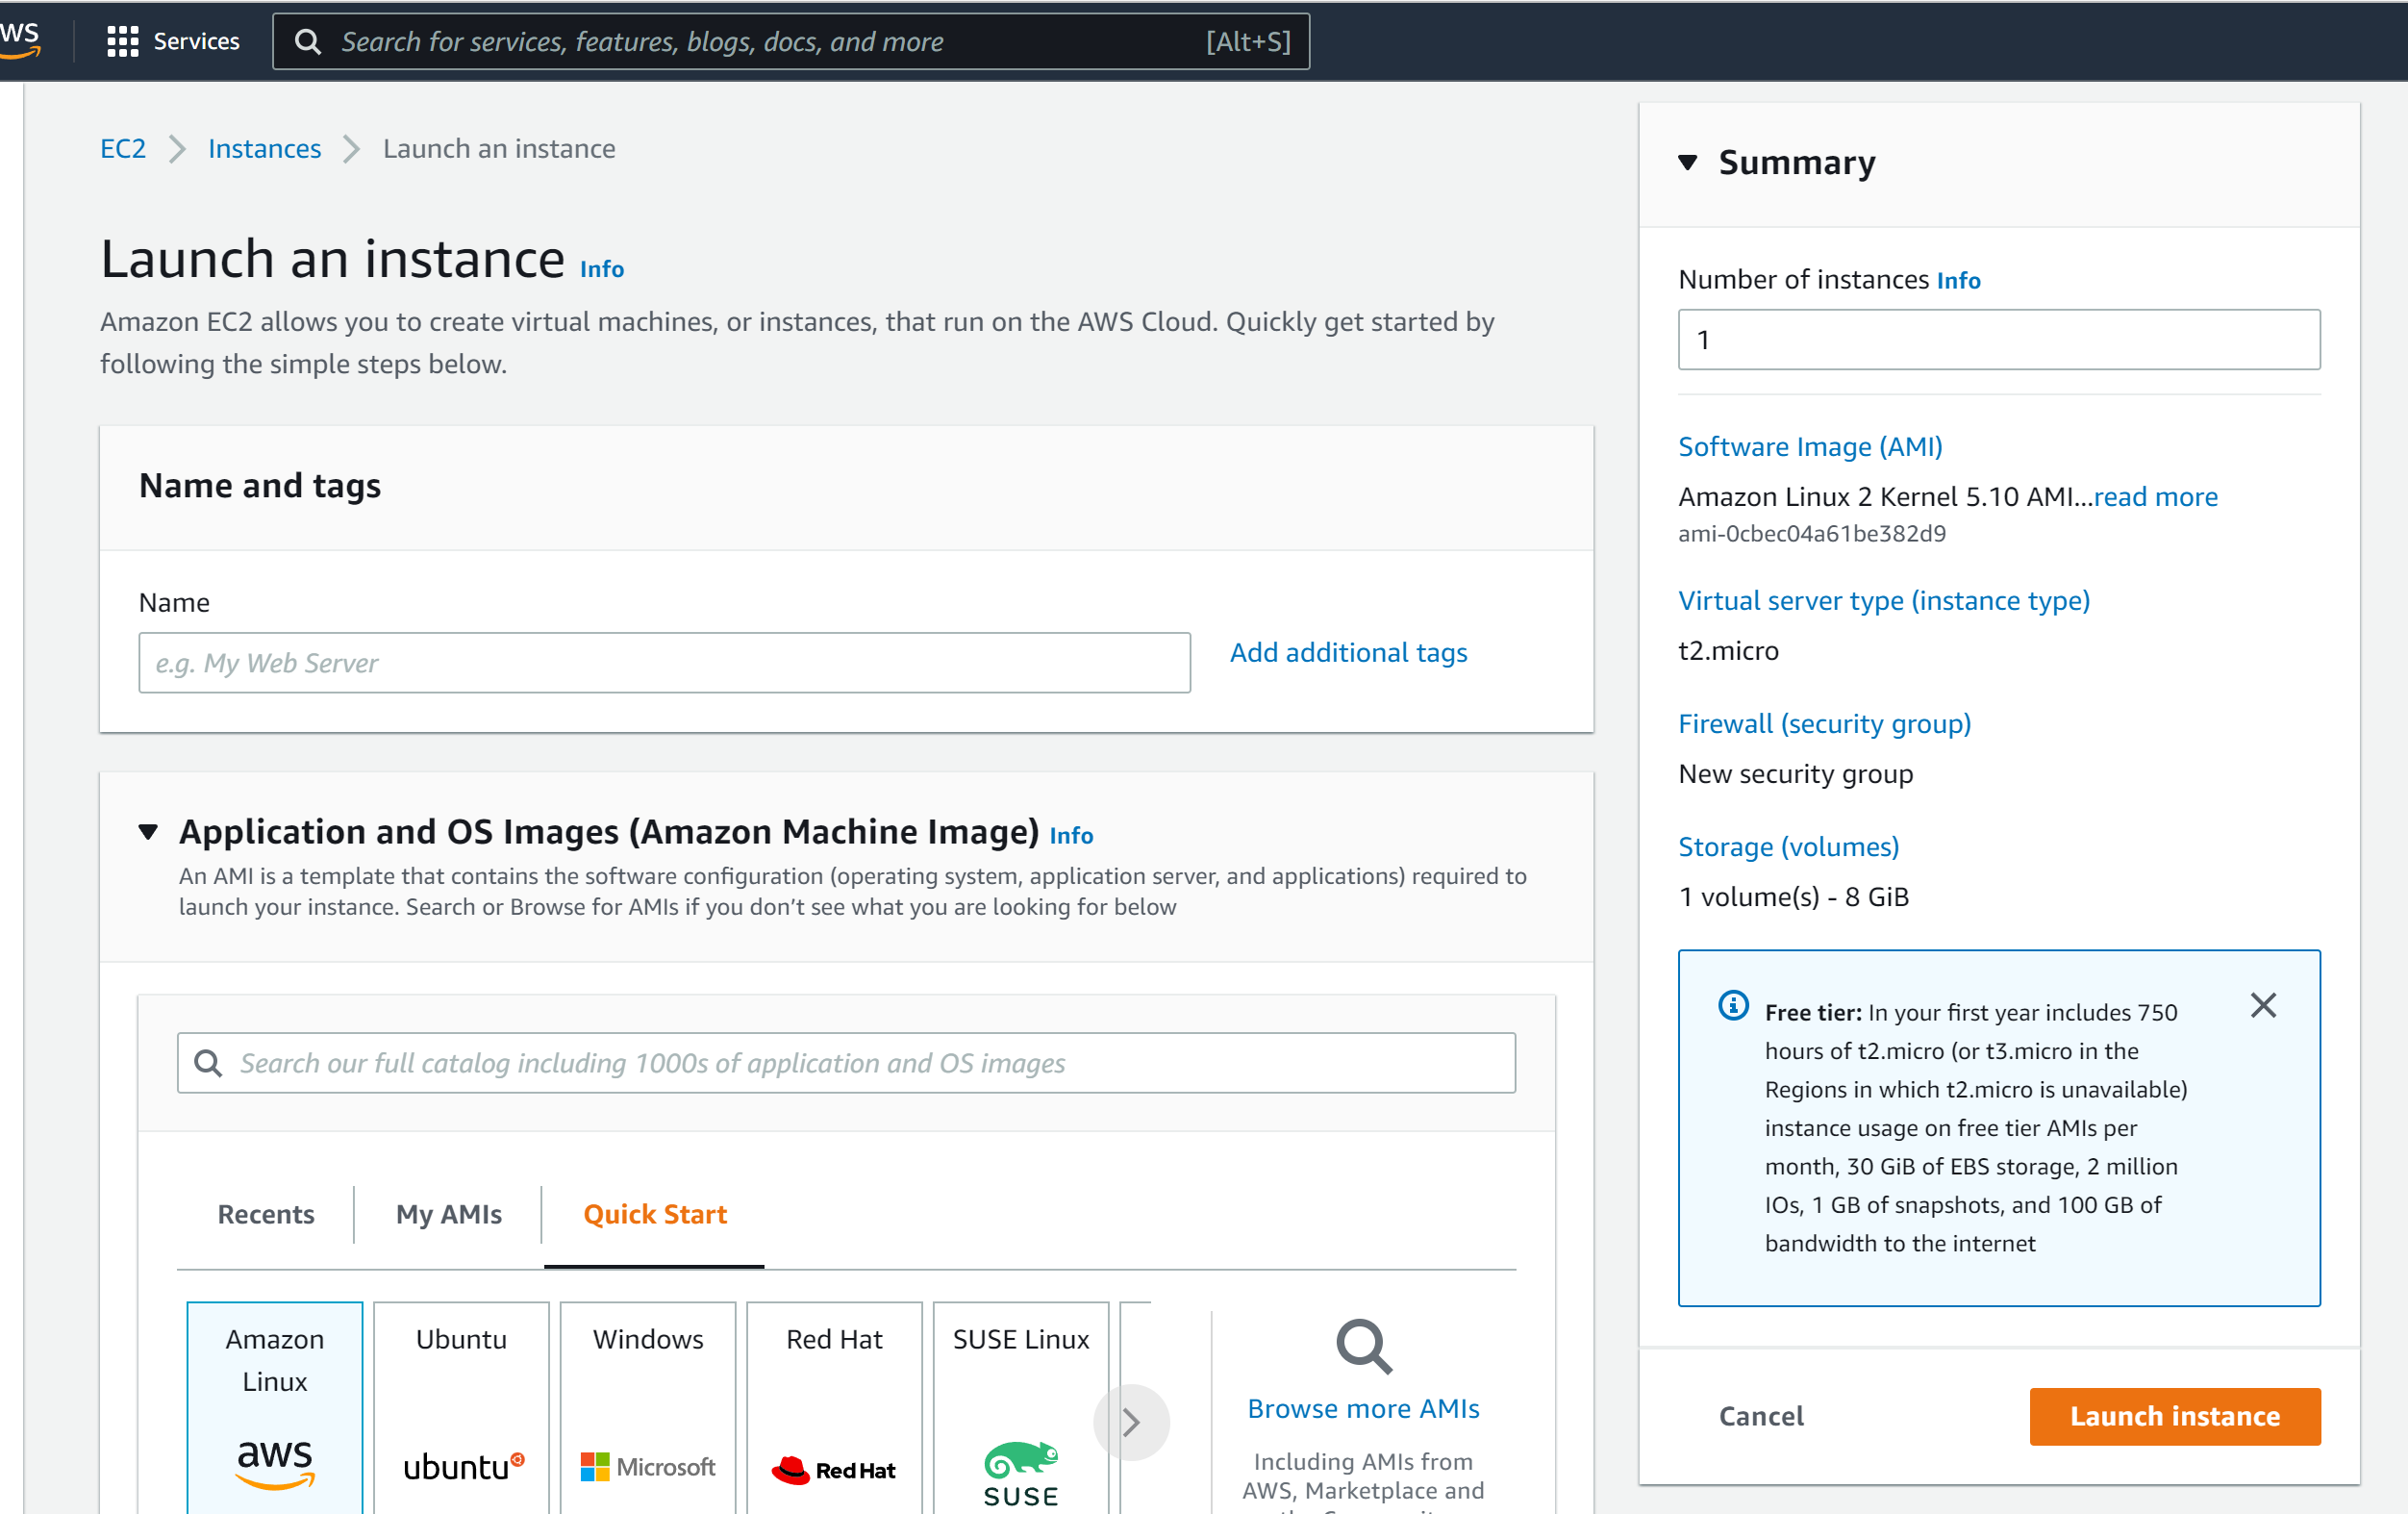Open Virtual server type summary link
Viewport: 2408px width, 1514px height.
1883,600
